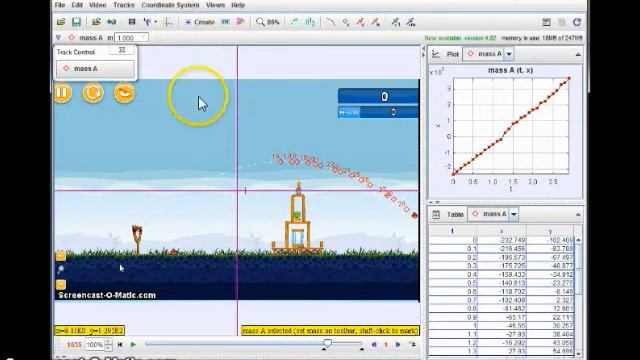
Task: Open the Help menu
Action: 238,5
